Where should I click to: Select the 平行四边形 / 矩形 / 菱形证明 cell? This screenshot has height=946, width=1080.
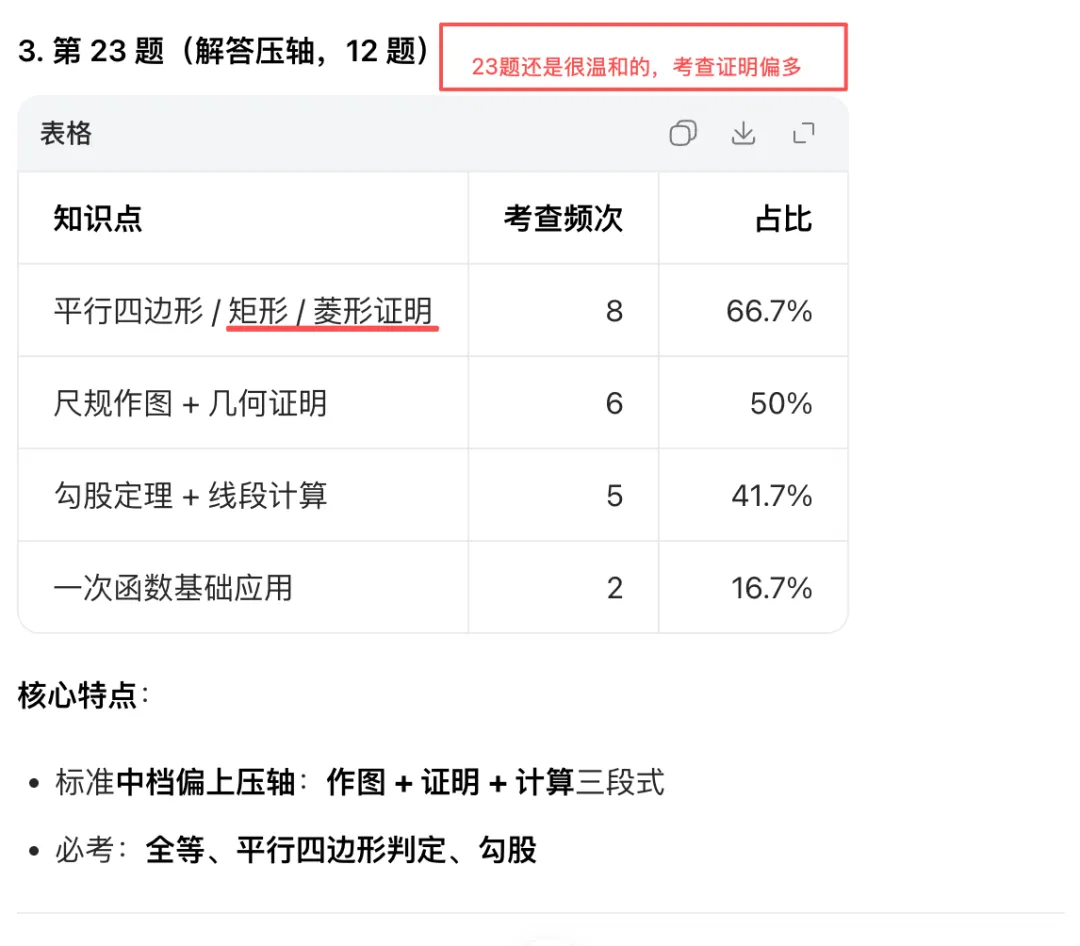(243, 311)
